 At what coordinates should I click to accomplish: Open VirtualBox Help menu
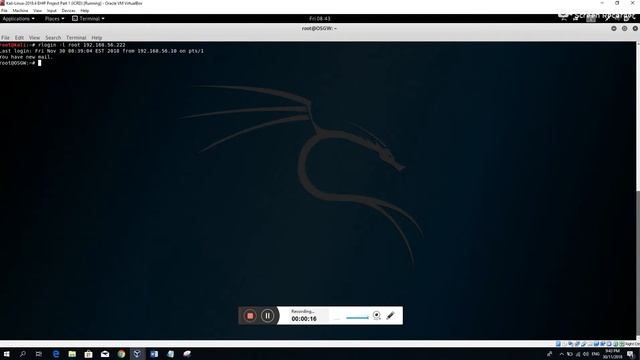(84, 11)
